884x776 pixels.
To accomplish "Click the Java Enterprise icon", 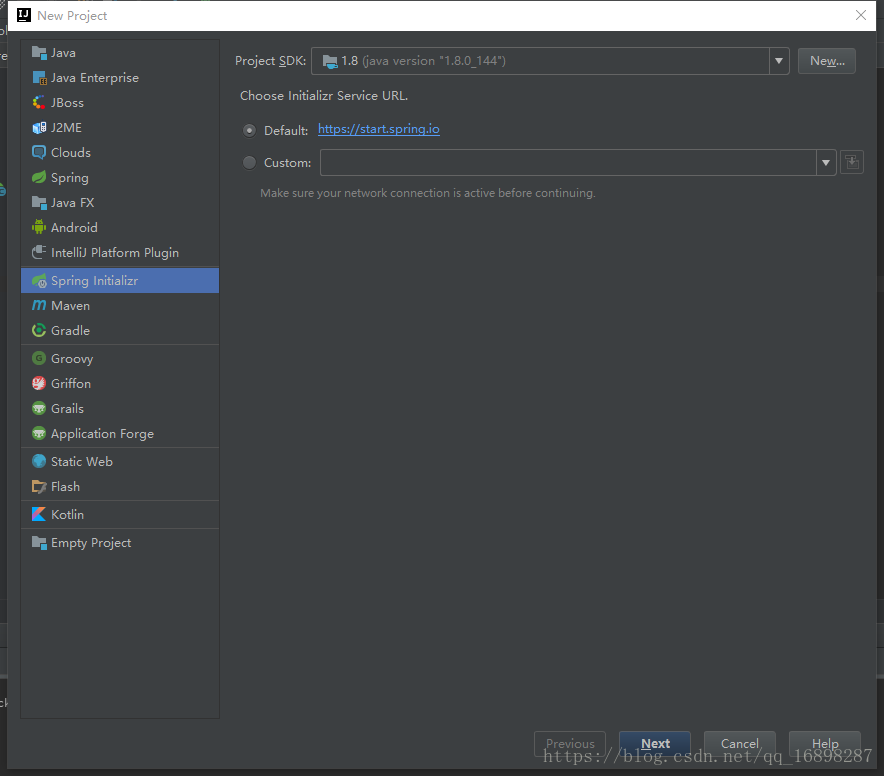I will tap(39, 78).
